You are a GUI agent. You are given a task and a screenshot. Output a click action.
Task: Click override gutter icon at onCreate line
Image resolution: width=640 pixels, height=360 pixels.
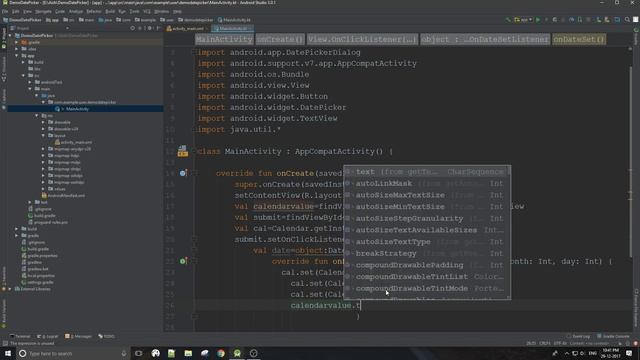[x=183, y=173]
